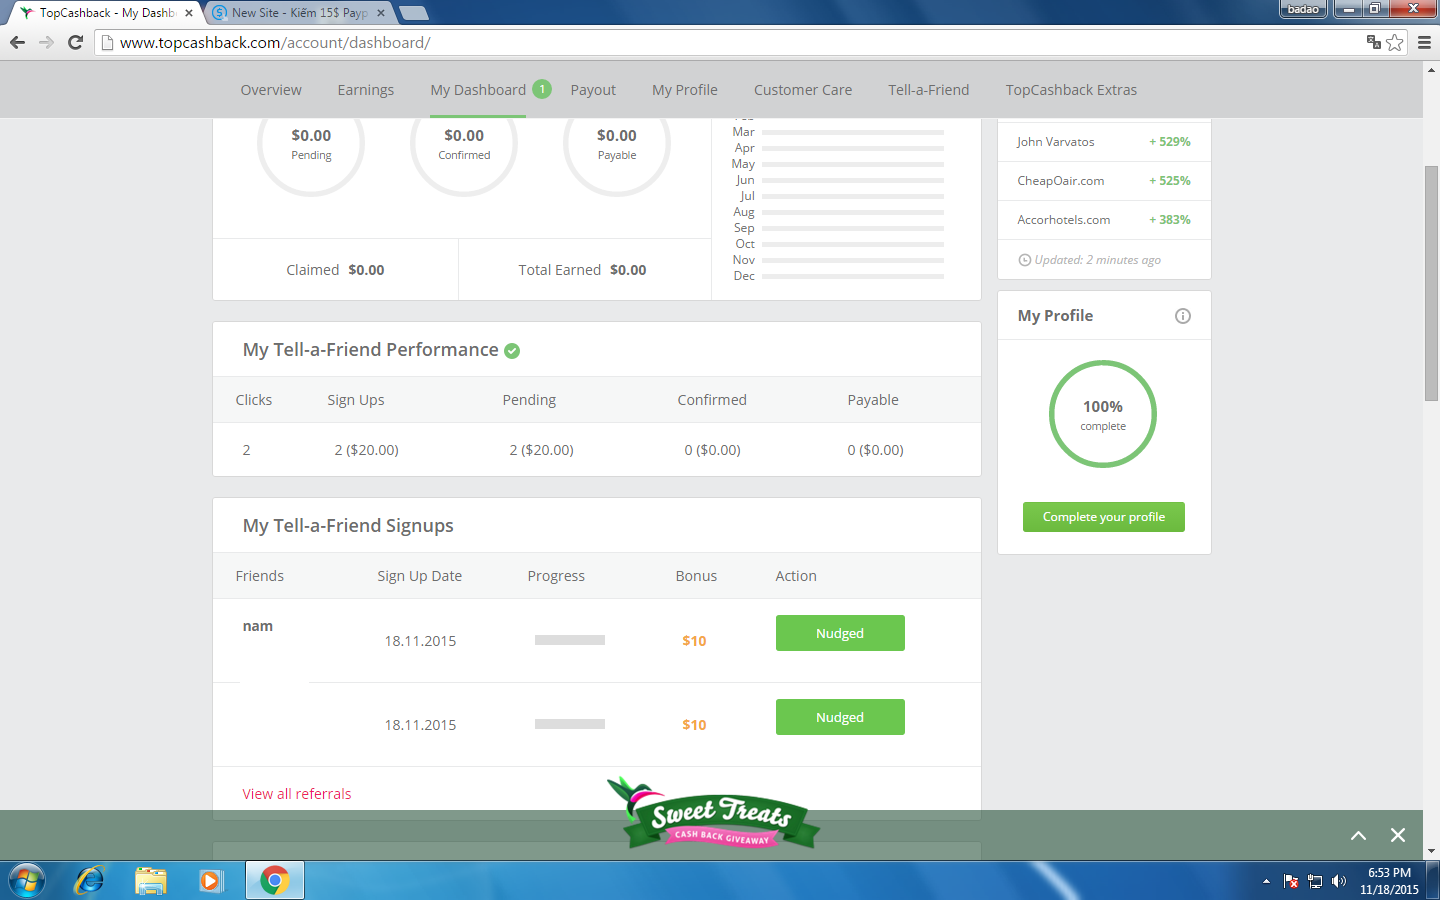Click the $0.00 Payable circle
Image resolution: width=1440 pixels, height=900 pixels.
(617, 144)
